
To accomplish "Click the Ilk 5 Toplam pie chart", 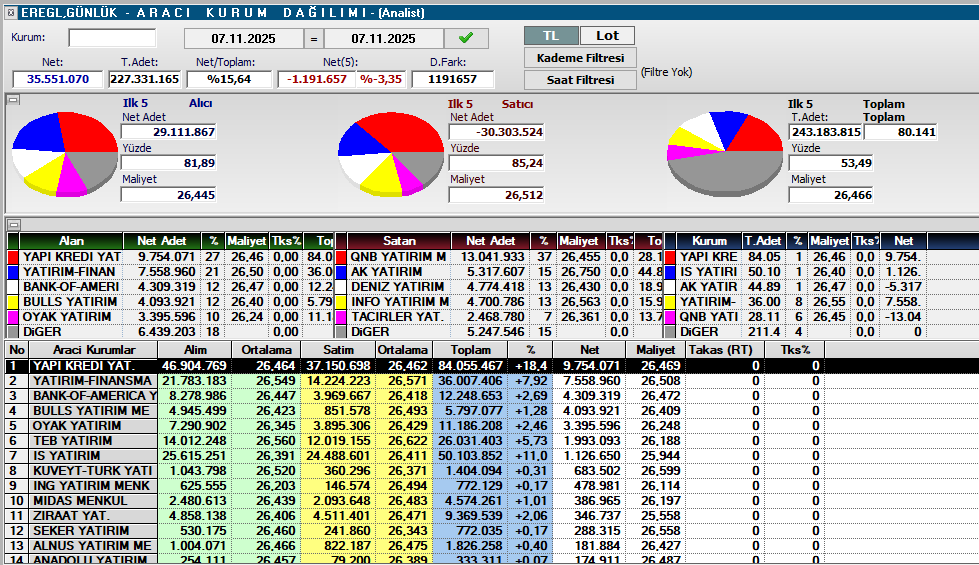I will pos(724,157).
